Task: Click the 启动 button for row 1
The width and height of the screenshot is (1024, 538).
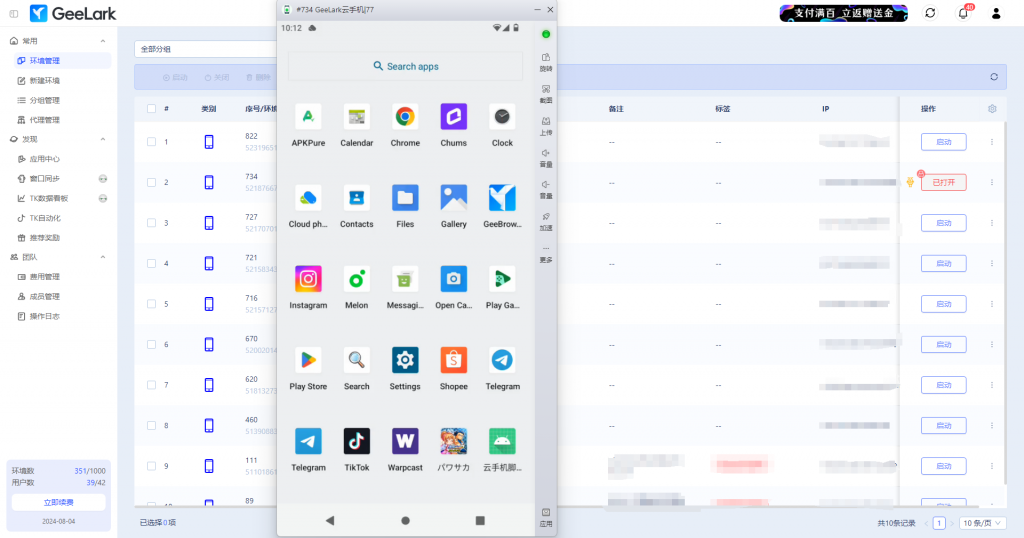Action: click(x=943, y=142)
